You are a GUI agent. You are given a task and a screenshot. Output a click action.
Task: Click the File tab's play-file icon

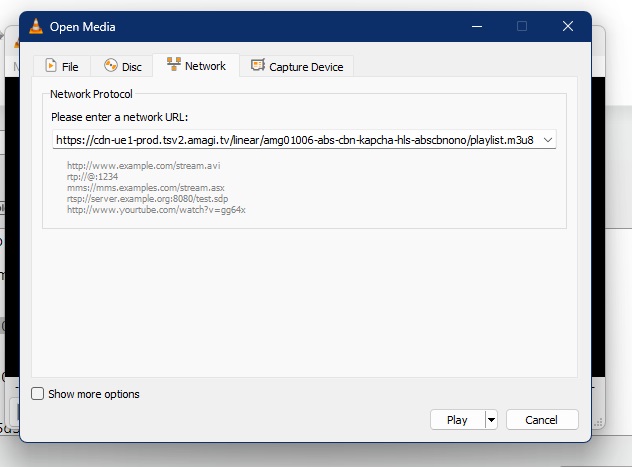pos(50,67)
